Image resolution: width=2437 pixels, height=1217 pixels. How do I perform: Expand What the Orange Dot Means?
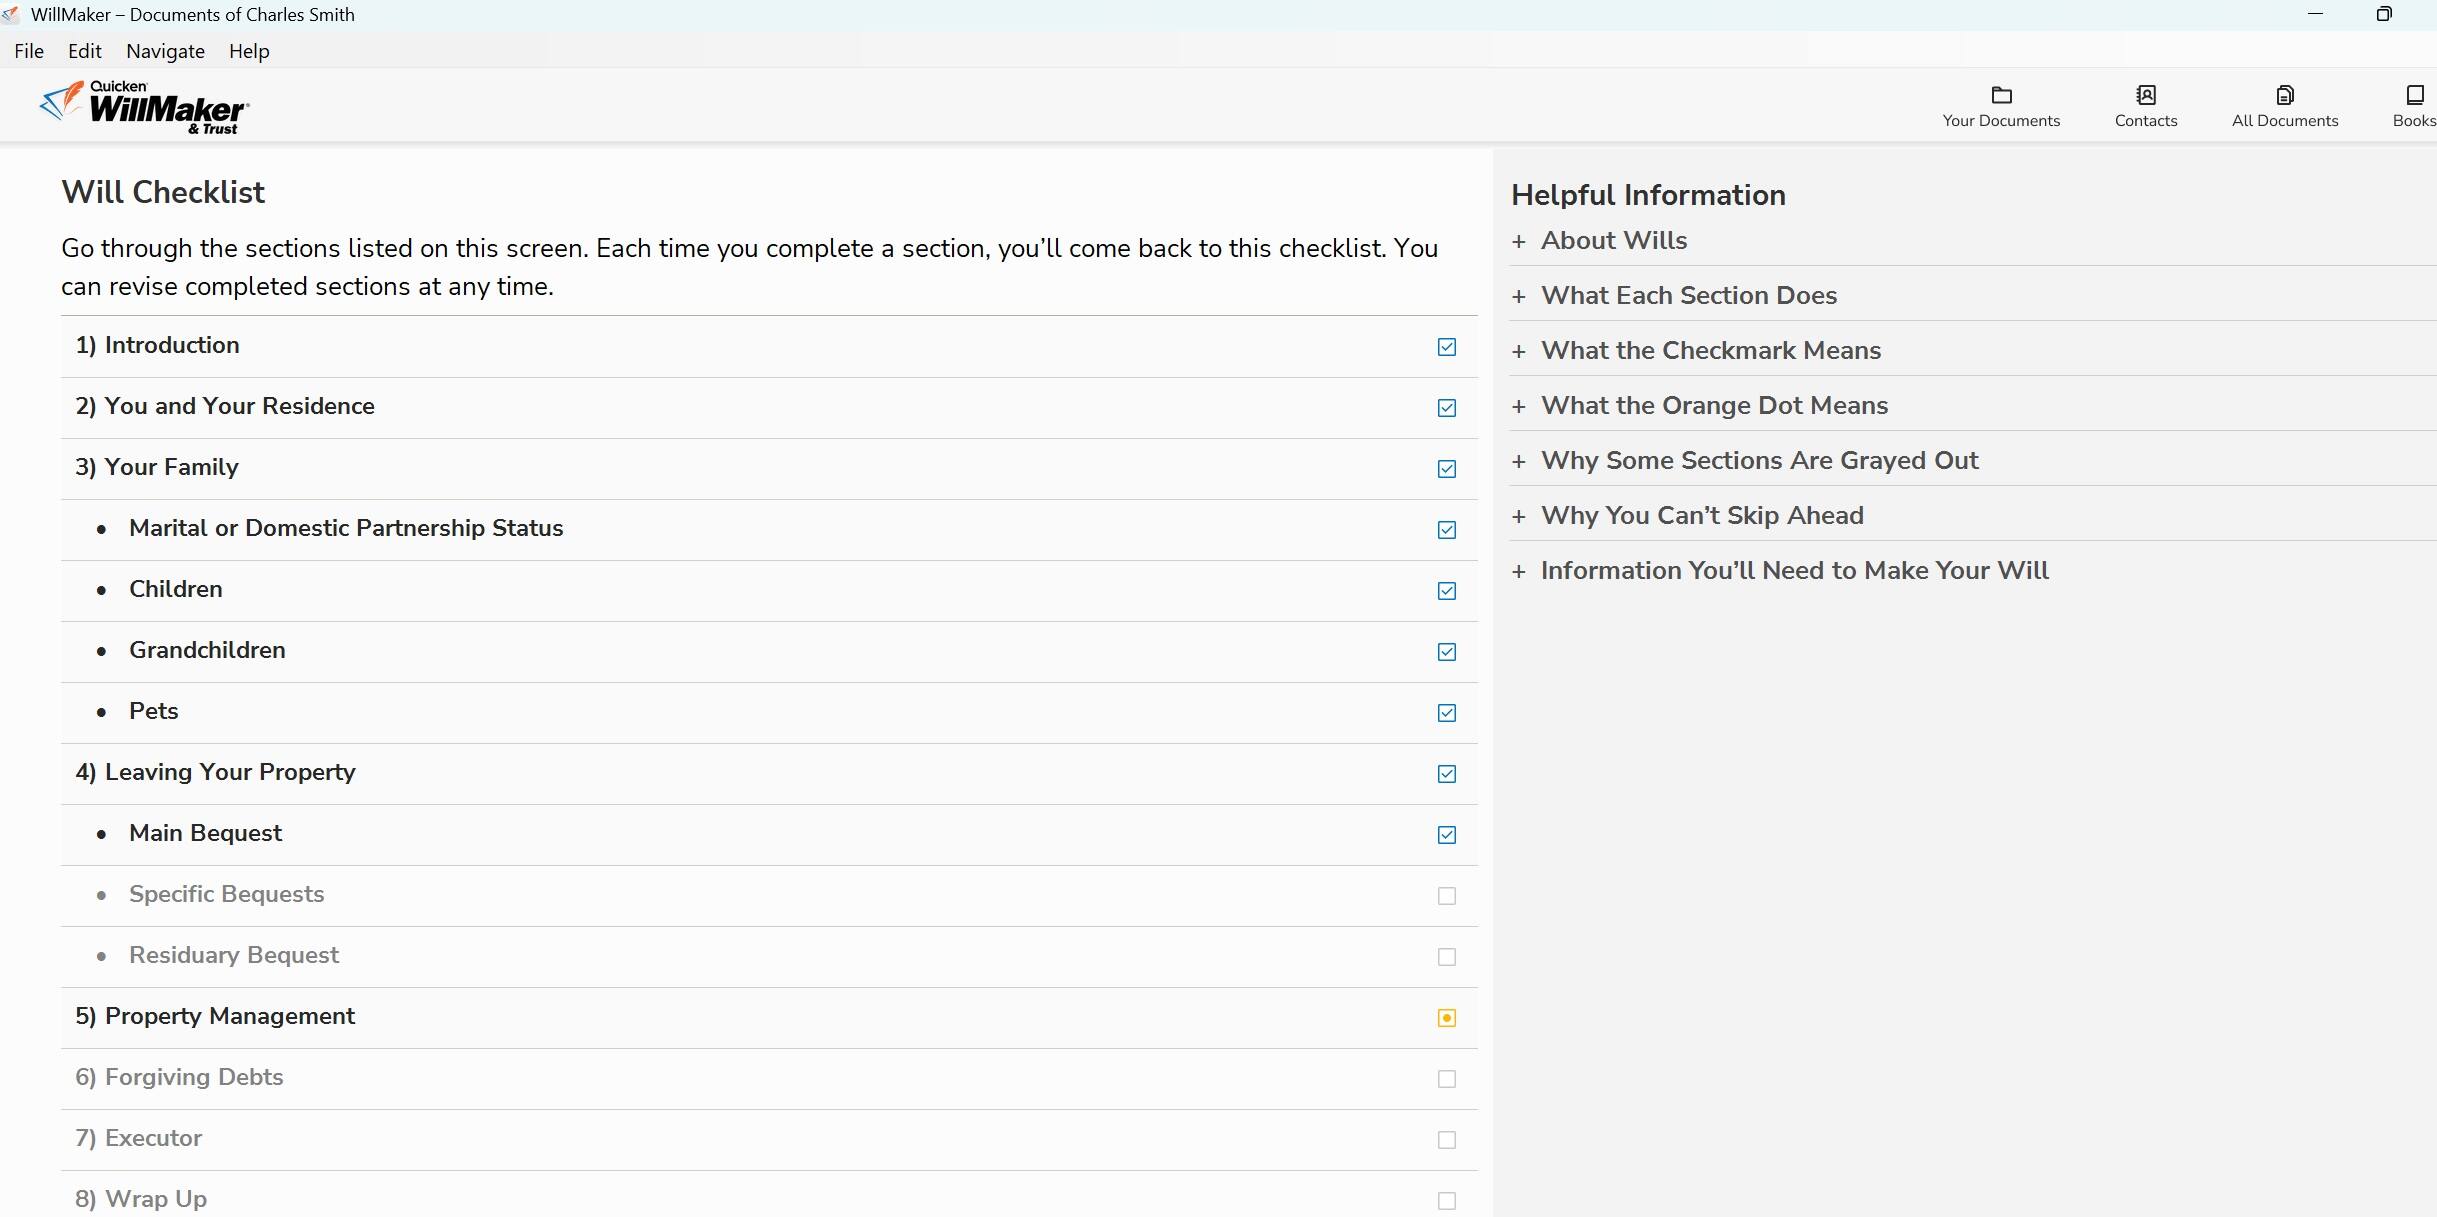(1713, 406)
